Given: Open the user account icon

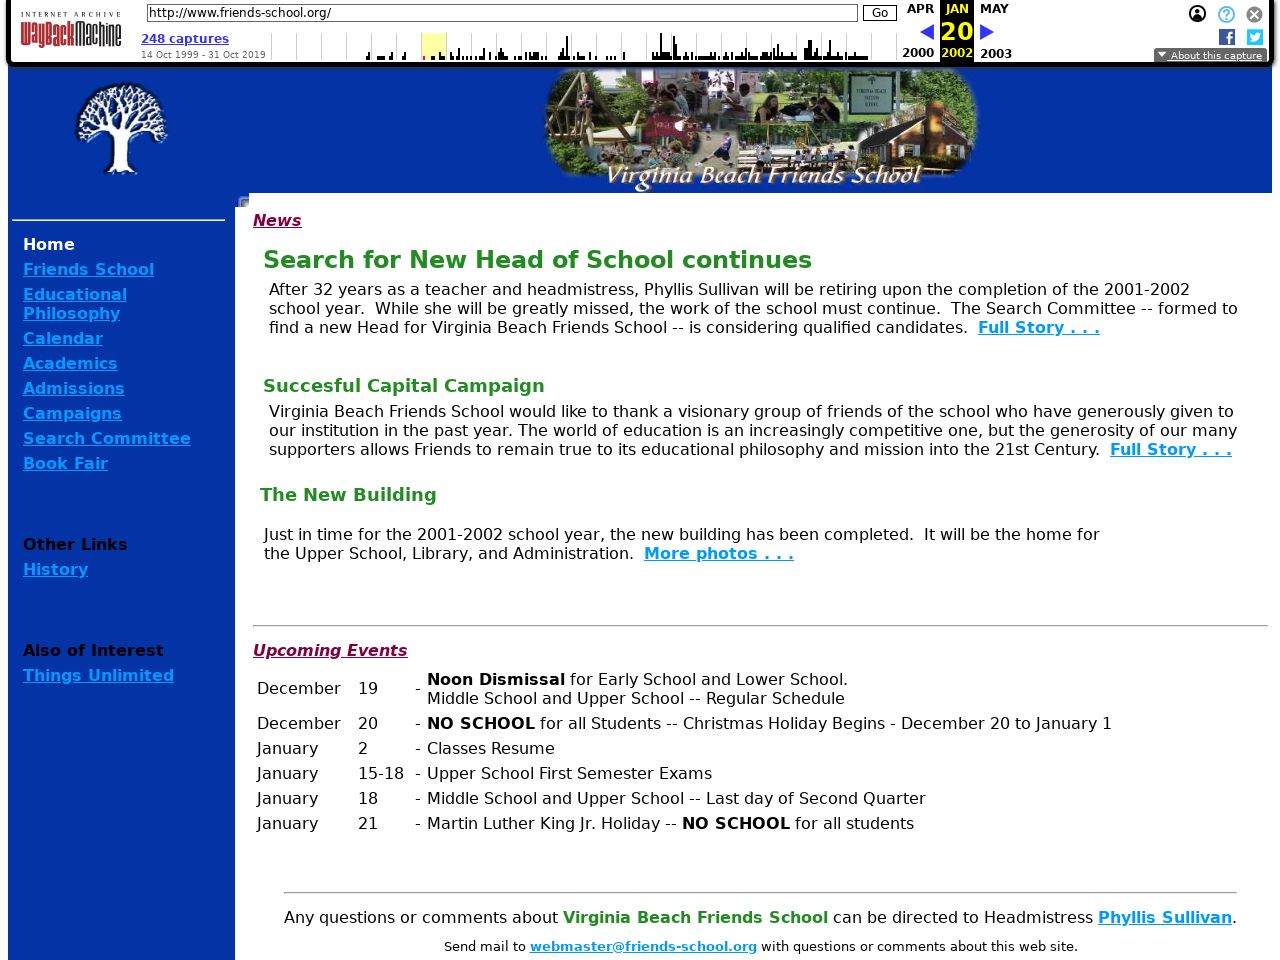Looking at the screenshot, I should point(1197,14).
